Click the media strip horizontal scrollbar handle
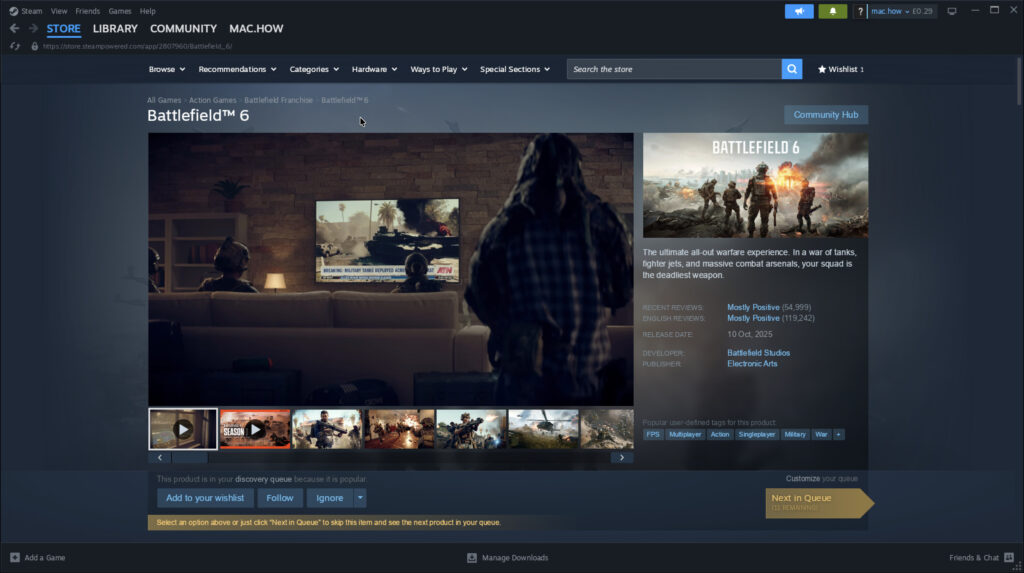This screenshot has height=573, width=1024. pyautogui.click(x=189, y=457)
